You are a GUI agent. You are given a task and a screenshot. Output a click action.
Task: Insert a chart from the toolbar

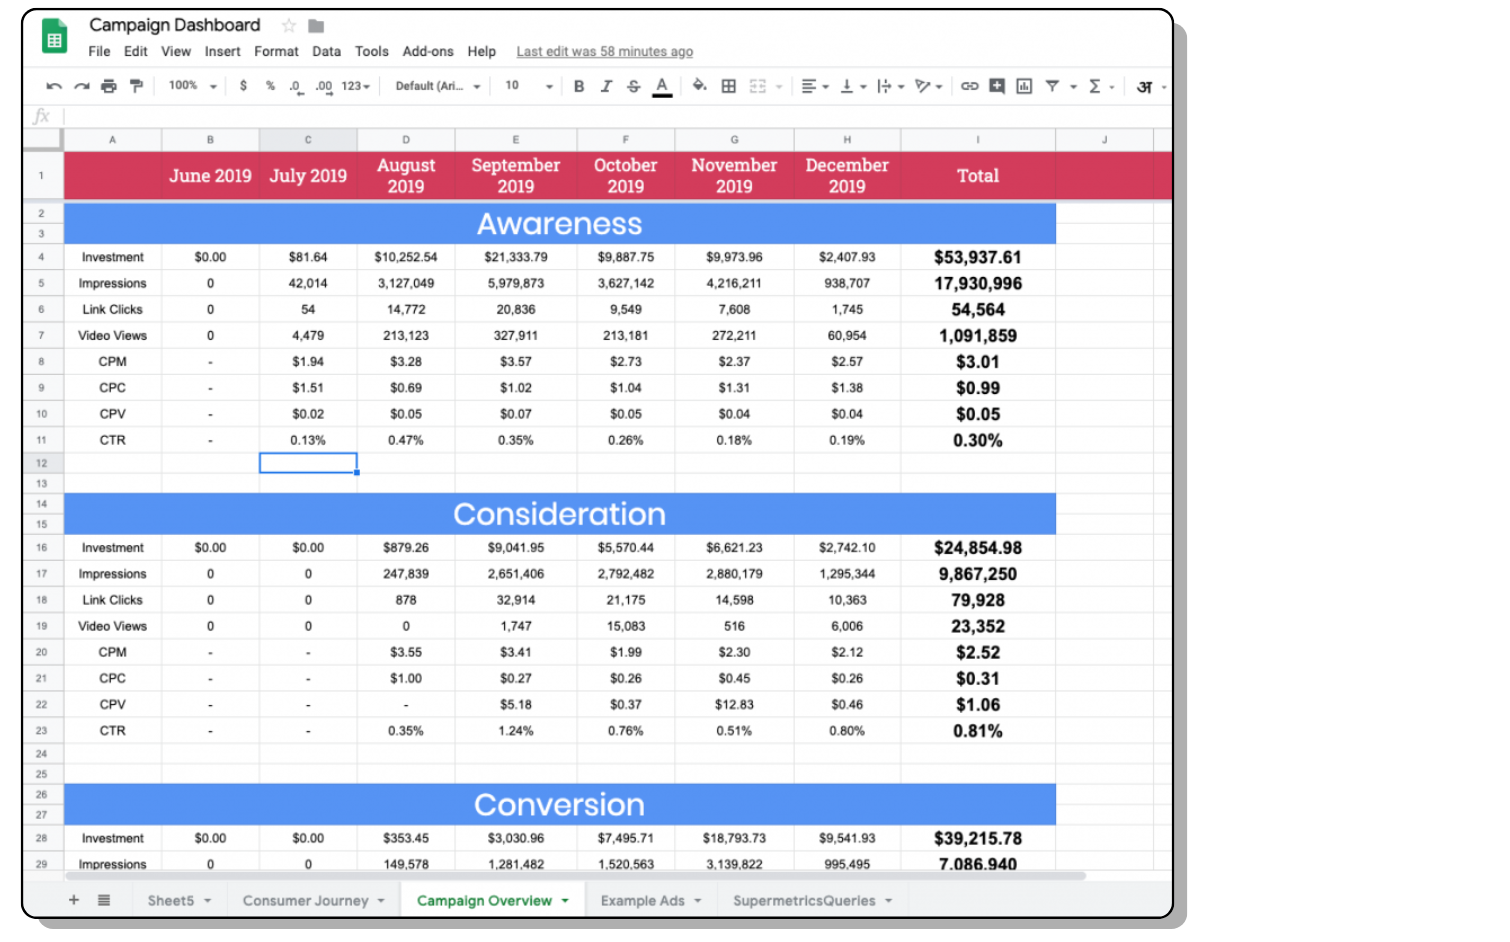click(x=1024, y=87)
